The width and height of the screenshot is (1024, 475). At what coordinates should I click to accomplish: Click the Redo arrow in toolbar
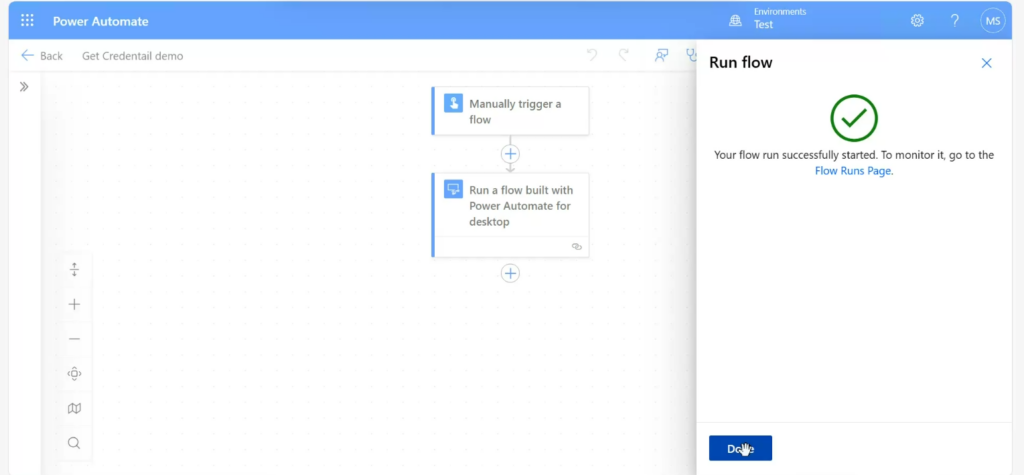(624, 56)
